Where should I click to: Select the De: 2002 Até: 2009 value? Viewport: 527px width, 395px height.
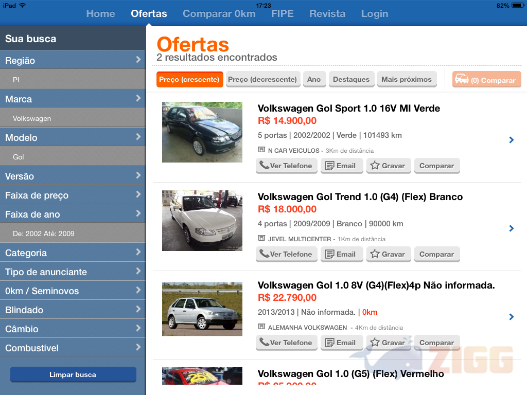(x=73, y=233)
